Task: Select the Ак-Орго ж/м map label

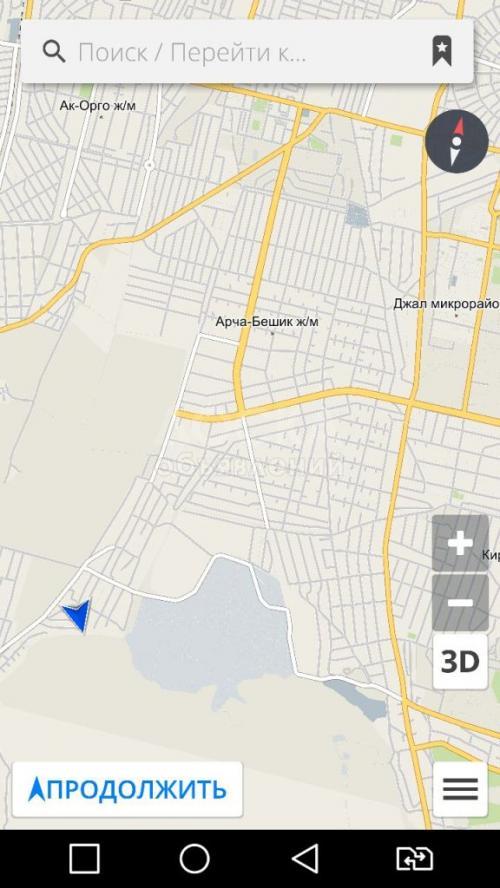Action: point(97,105)
